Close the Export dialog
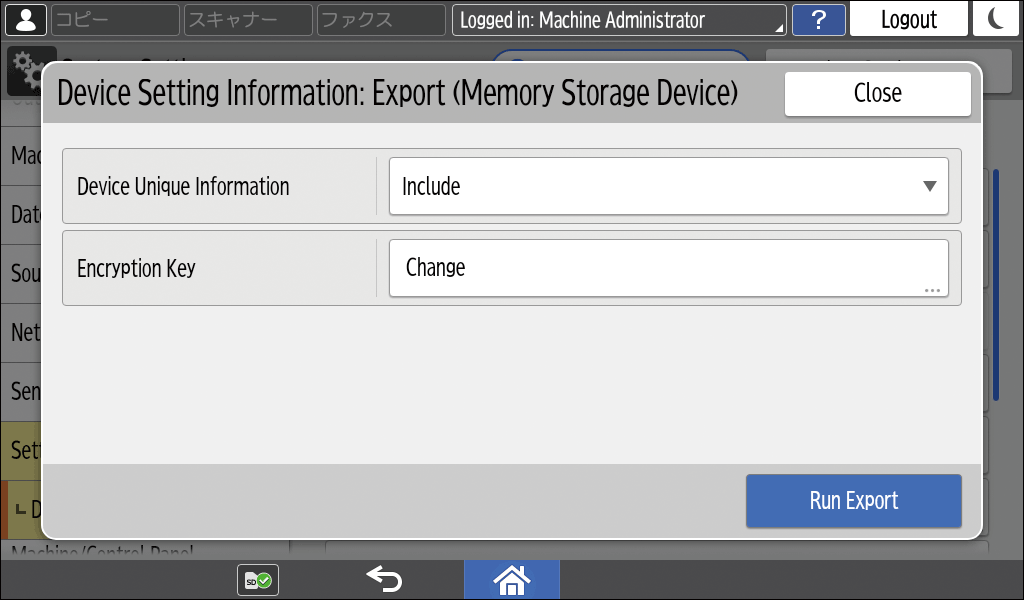 click(877, 93)
